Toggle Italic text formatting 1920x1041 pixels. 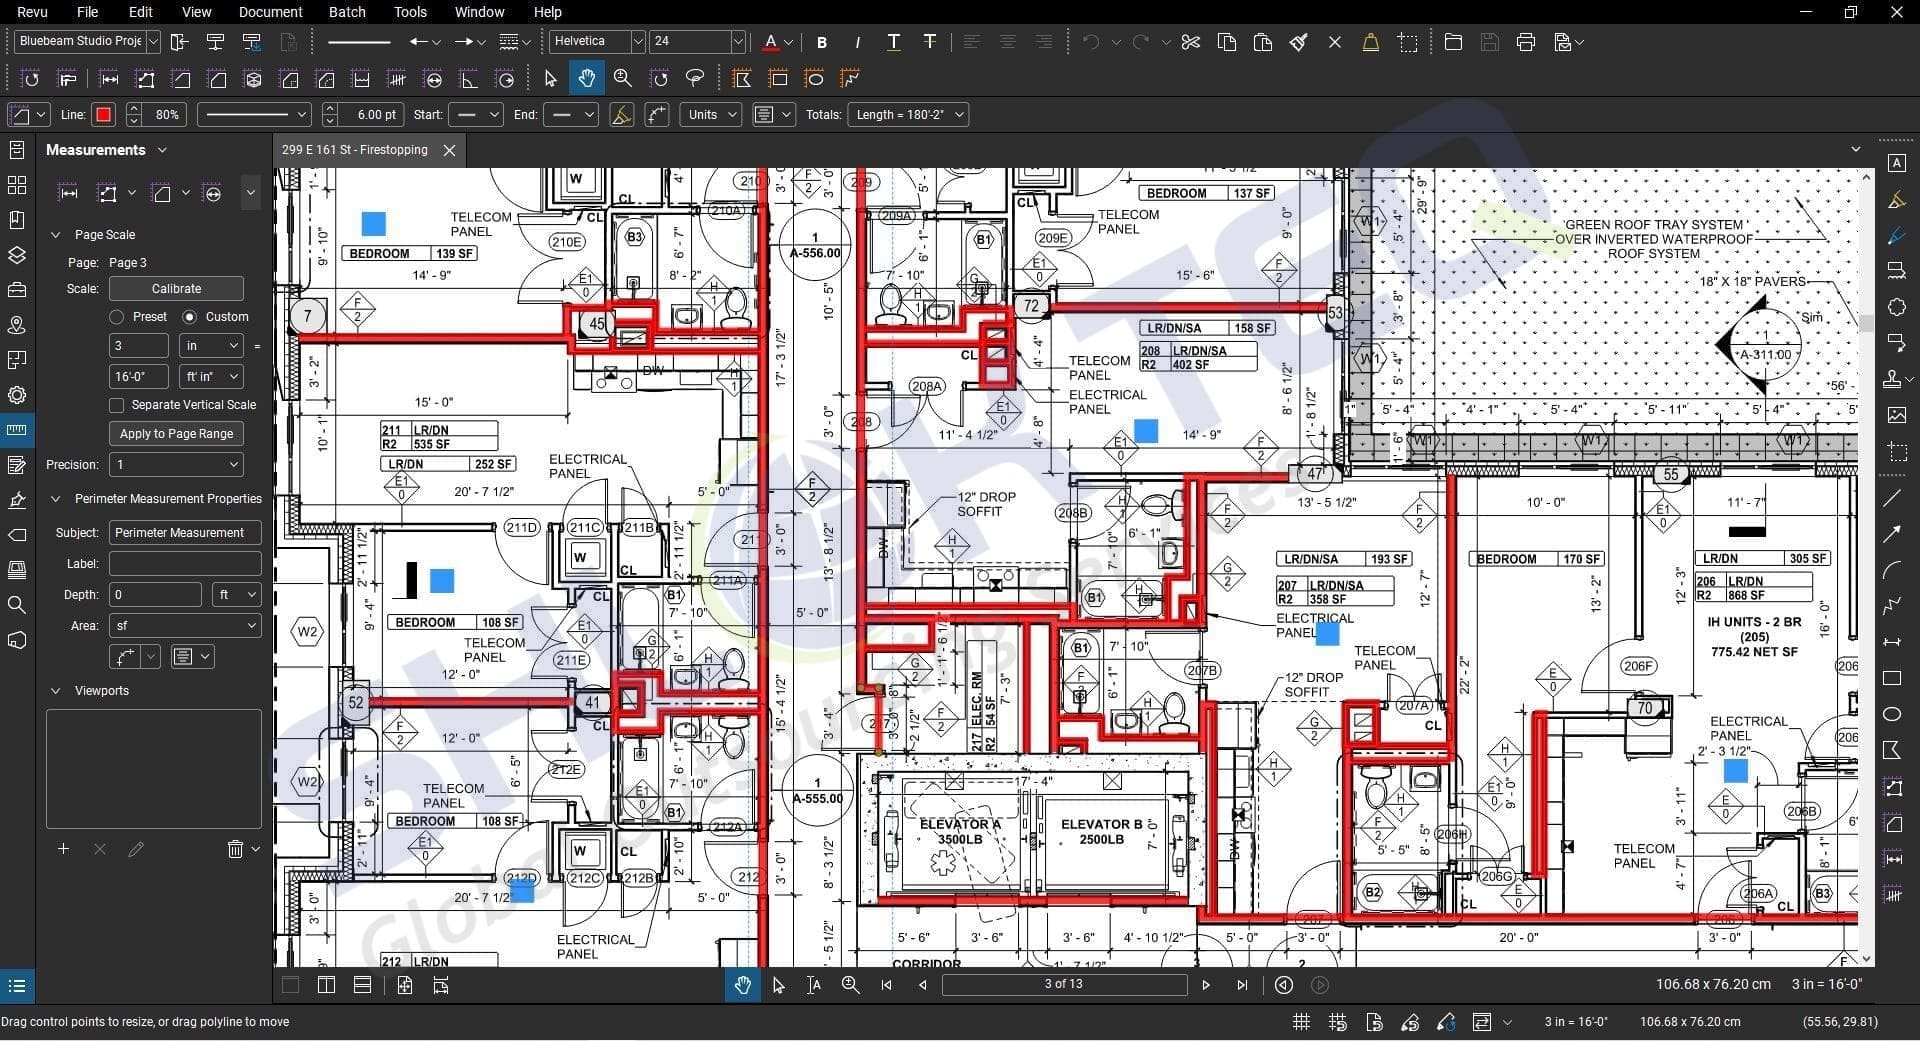(857, 42)
